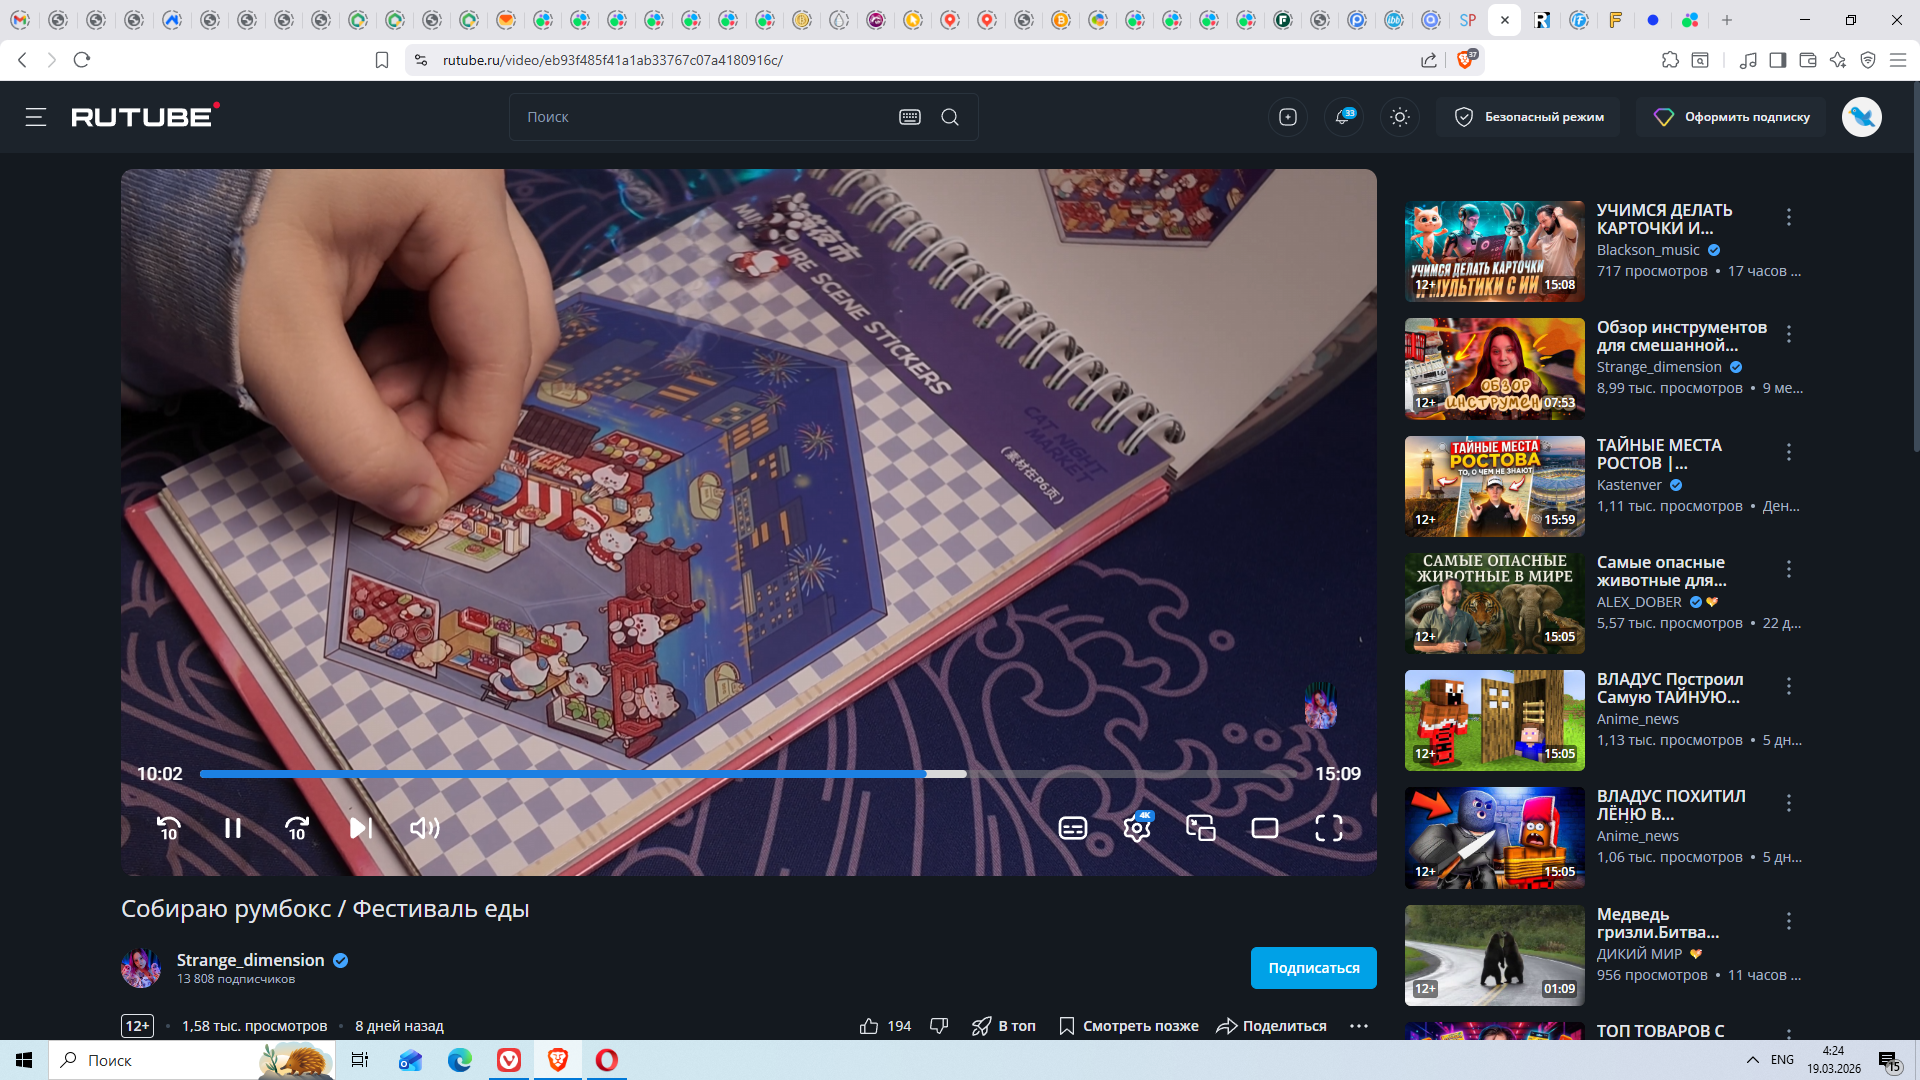Toggle Безопасный режим safe mode
The image size is (1920, 1080).
(x=1529, y=117)
